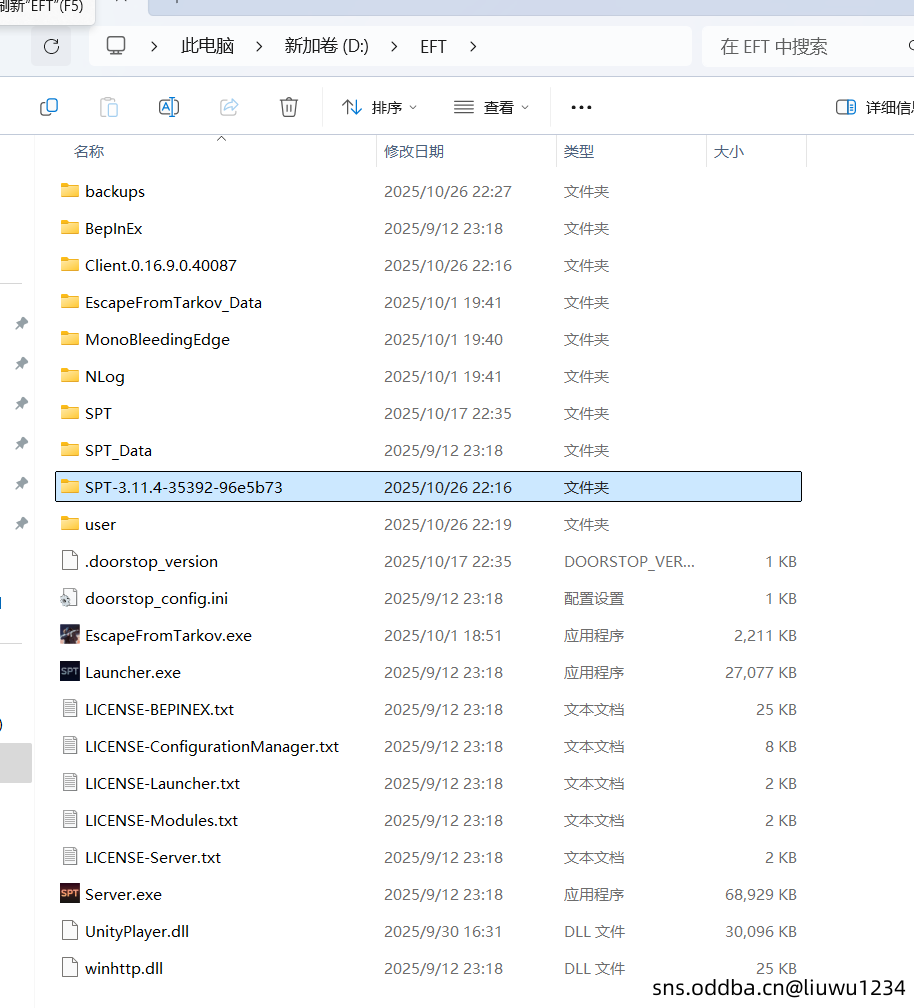Screen dimensions: 914x1008
Task: Select the Server.exe application icon
Action: click(70, 894)
